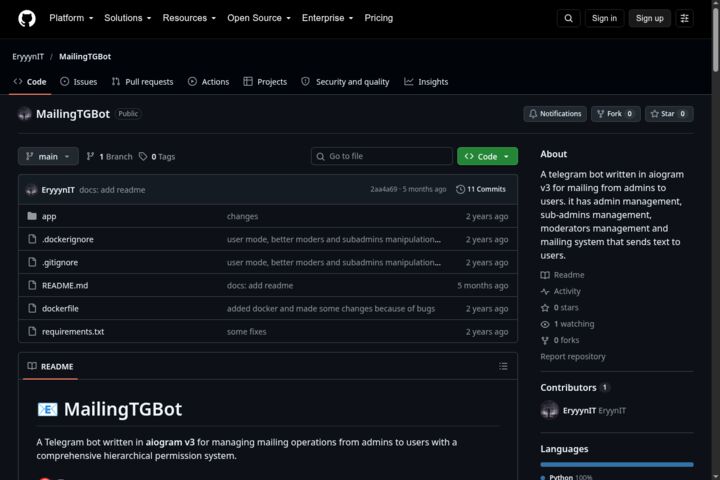
Task: Open the search magnifier icon in header
Action: click(x=568, y=18)
